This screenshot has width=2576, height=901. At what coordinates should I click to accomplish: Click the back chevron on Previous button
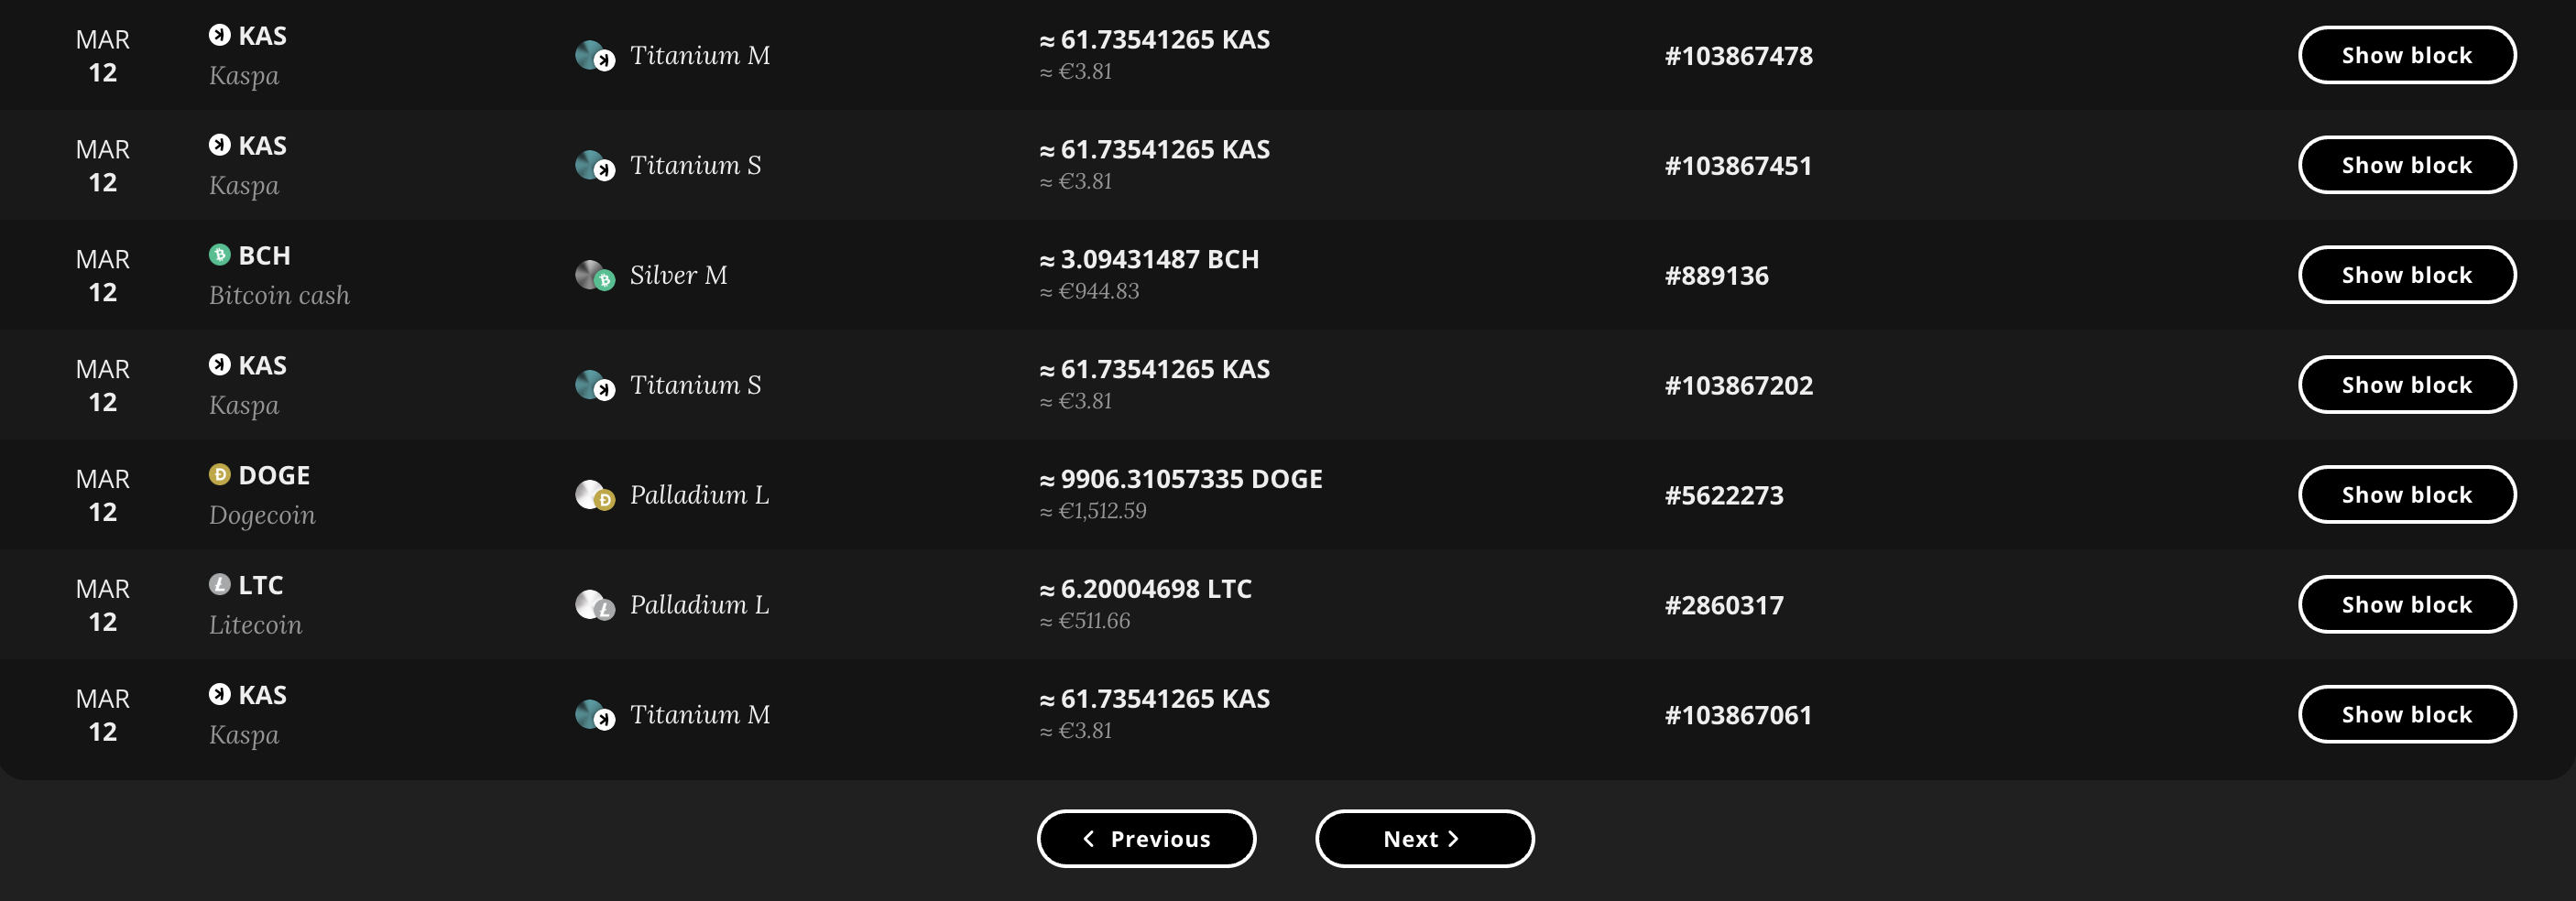[1089, 839]
